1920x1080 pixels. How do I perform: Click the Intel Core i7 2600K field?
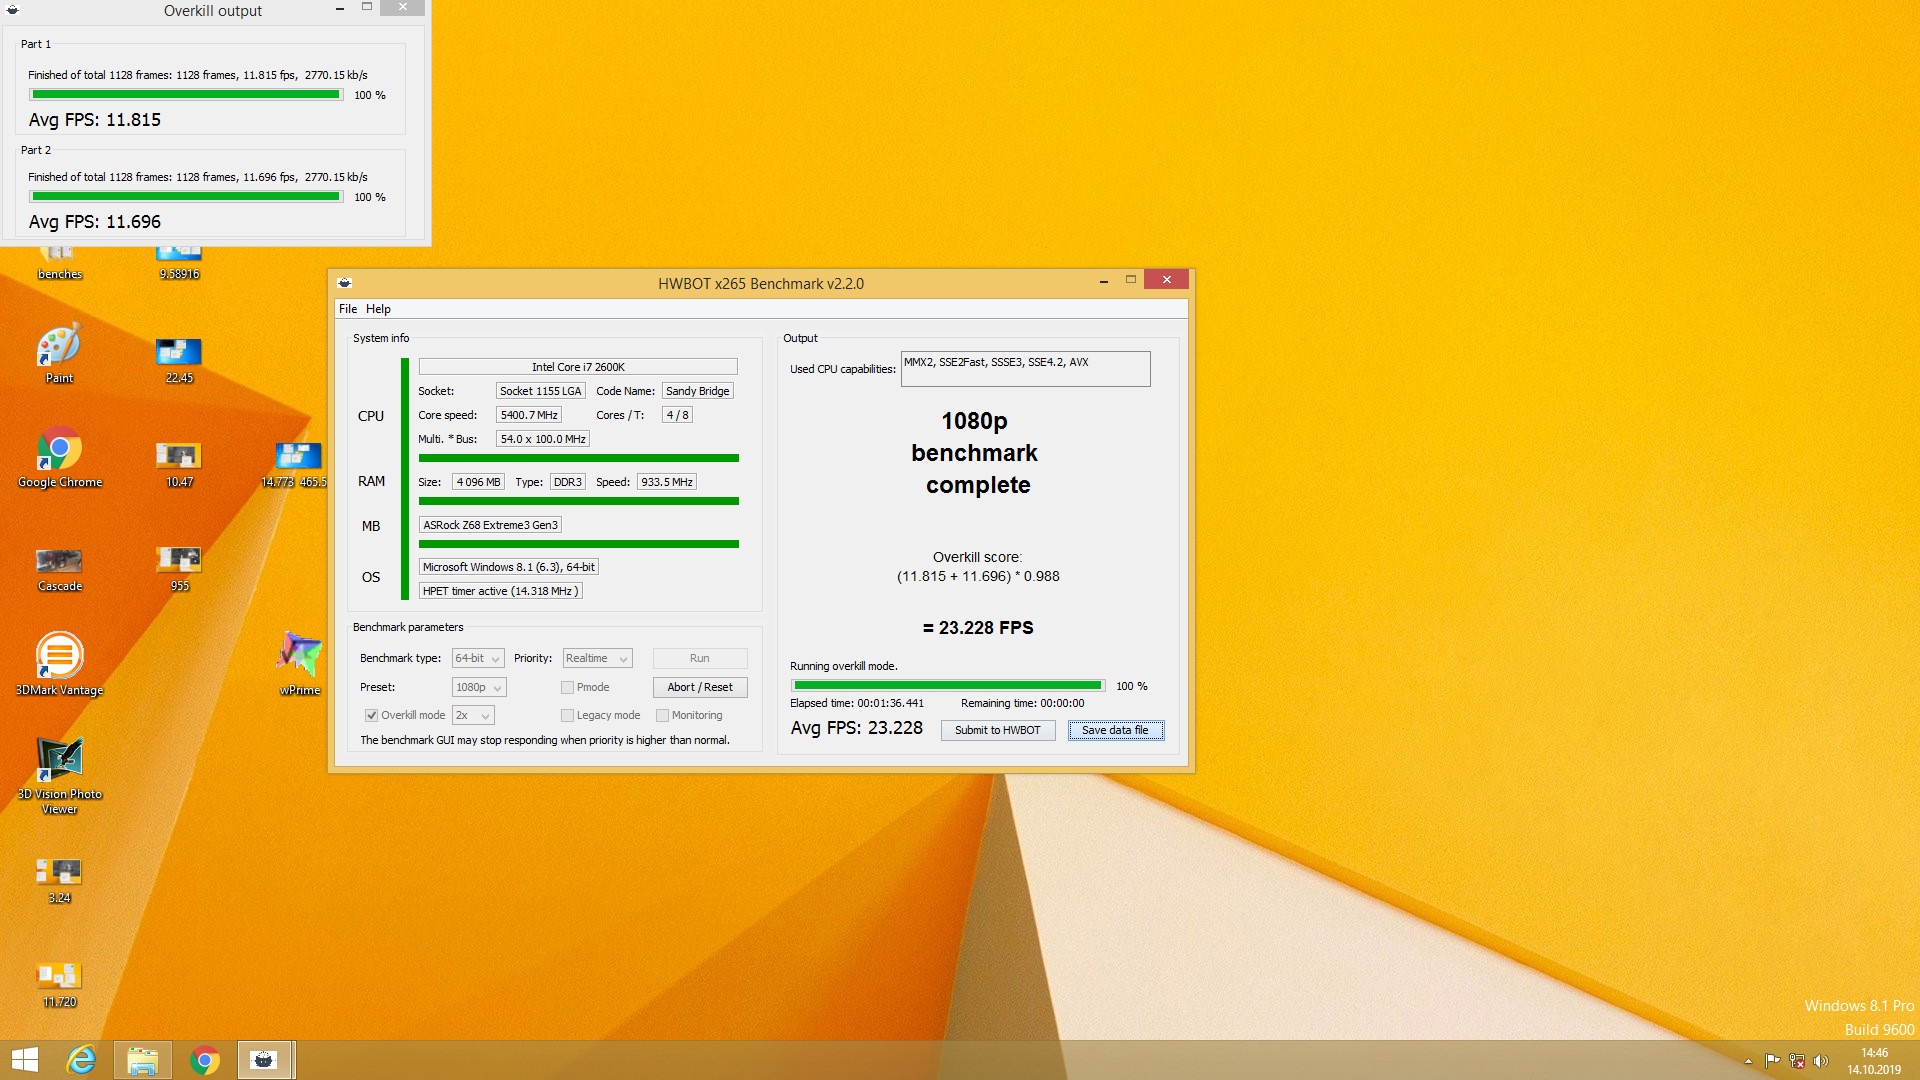(578, 367)
